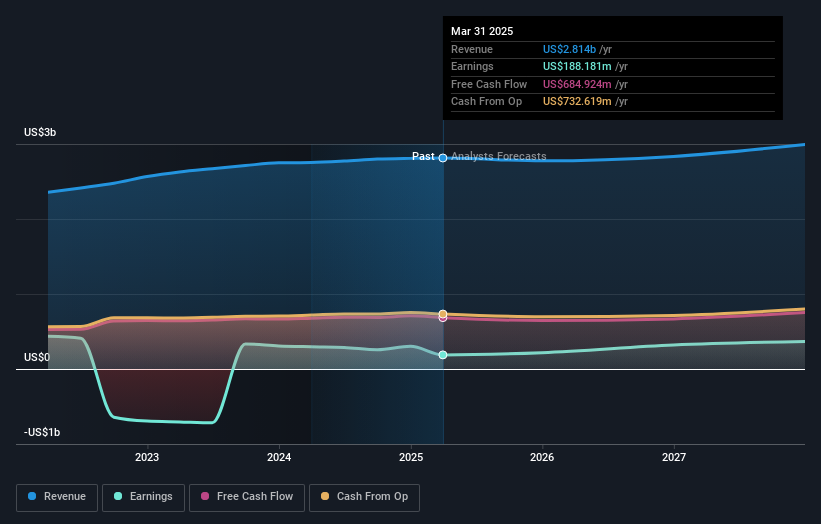Click the 2027 x-axis label
821x524 pixels.
click(674, 457)
